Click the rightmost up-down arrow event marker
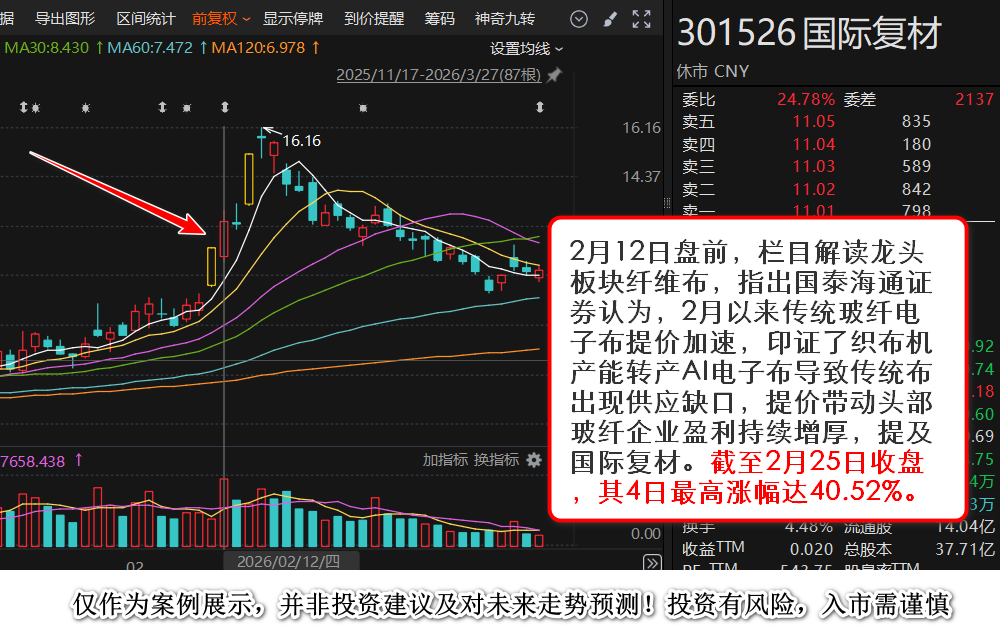 click(x=540, y=107)
